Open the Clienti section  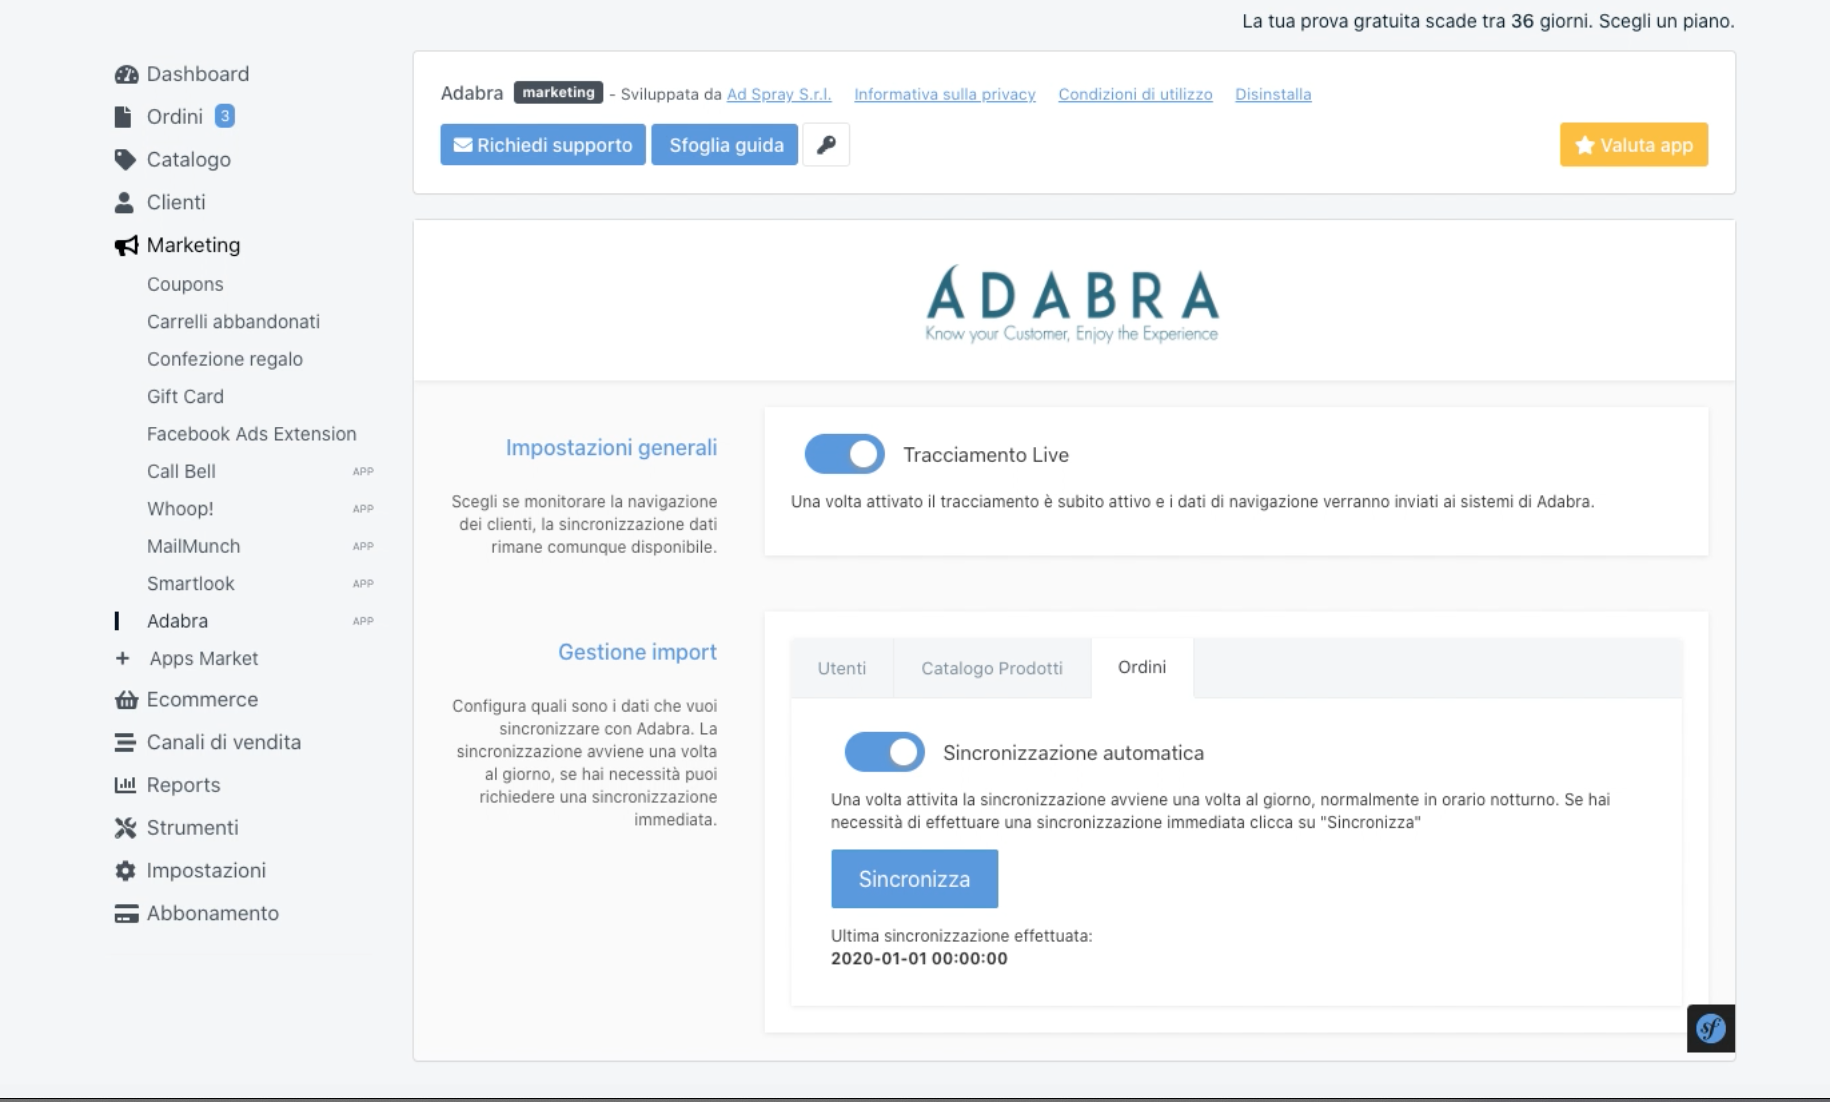[176, 202]
